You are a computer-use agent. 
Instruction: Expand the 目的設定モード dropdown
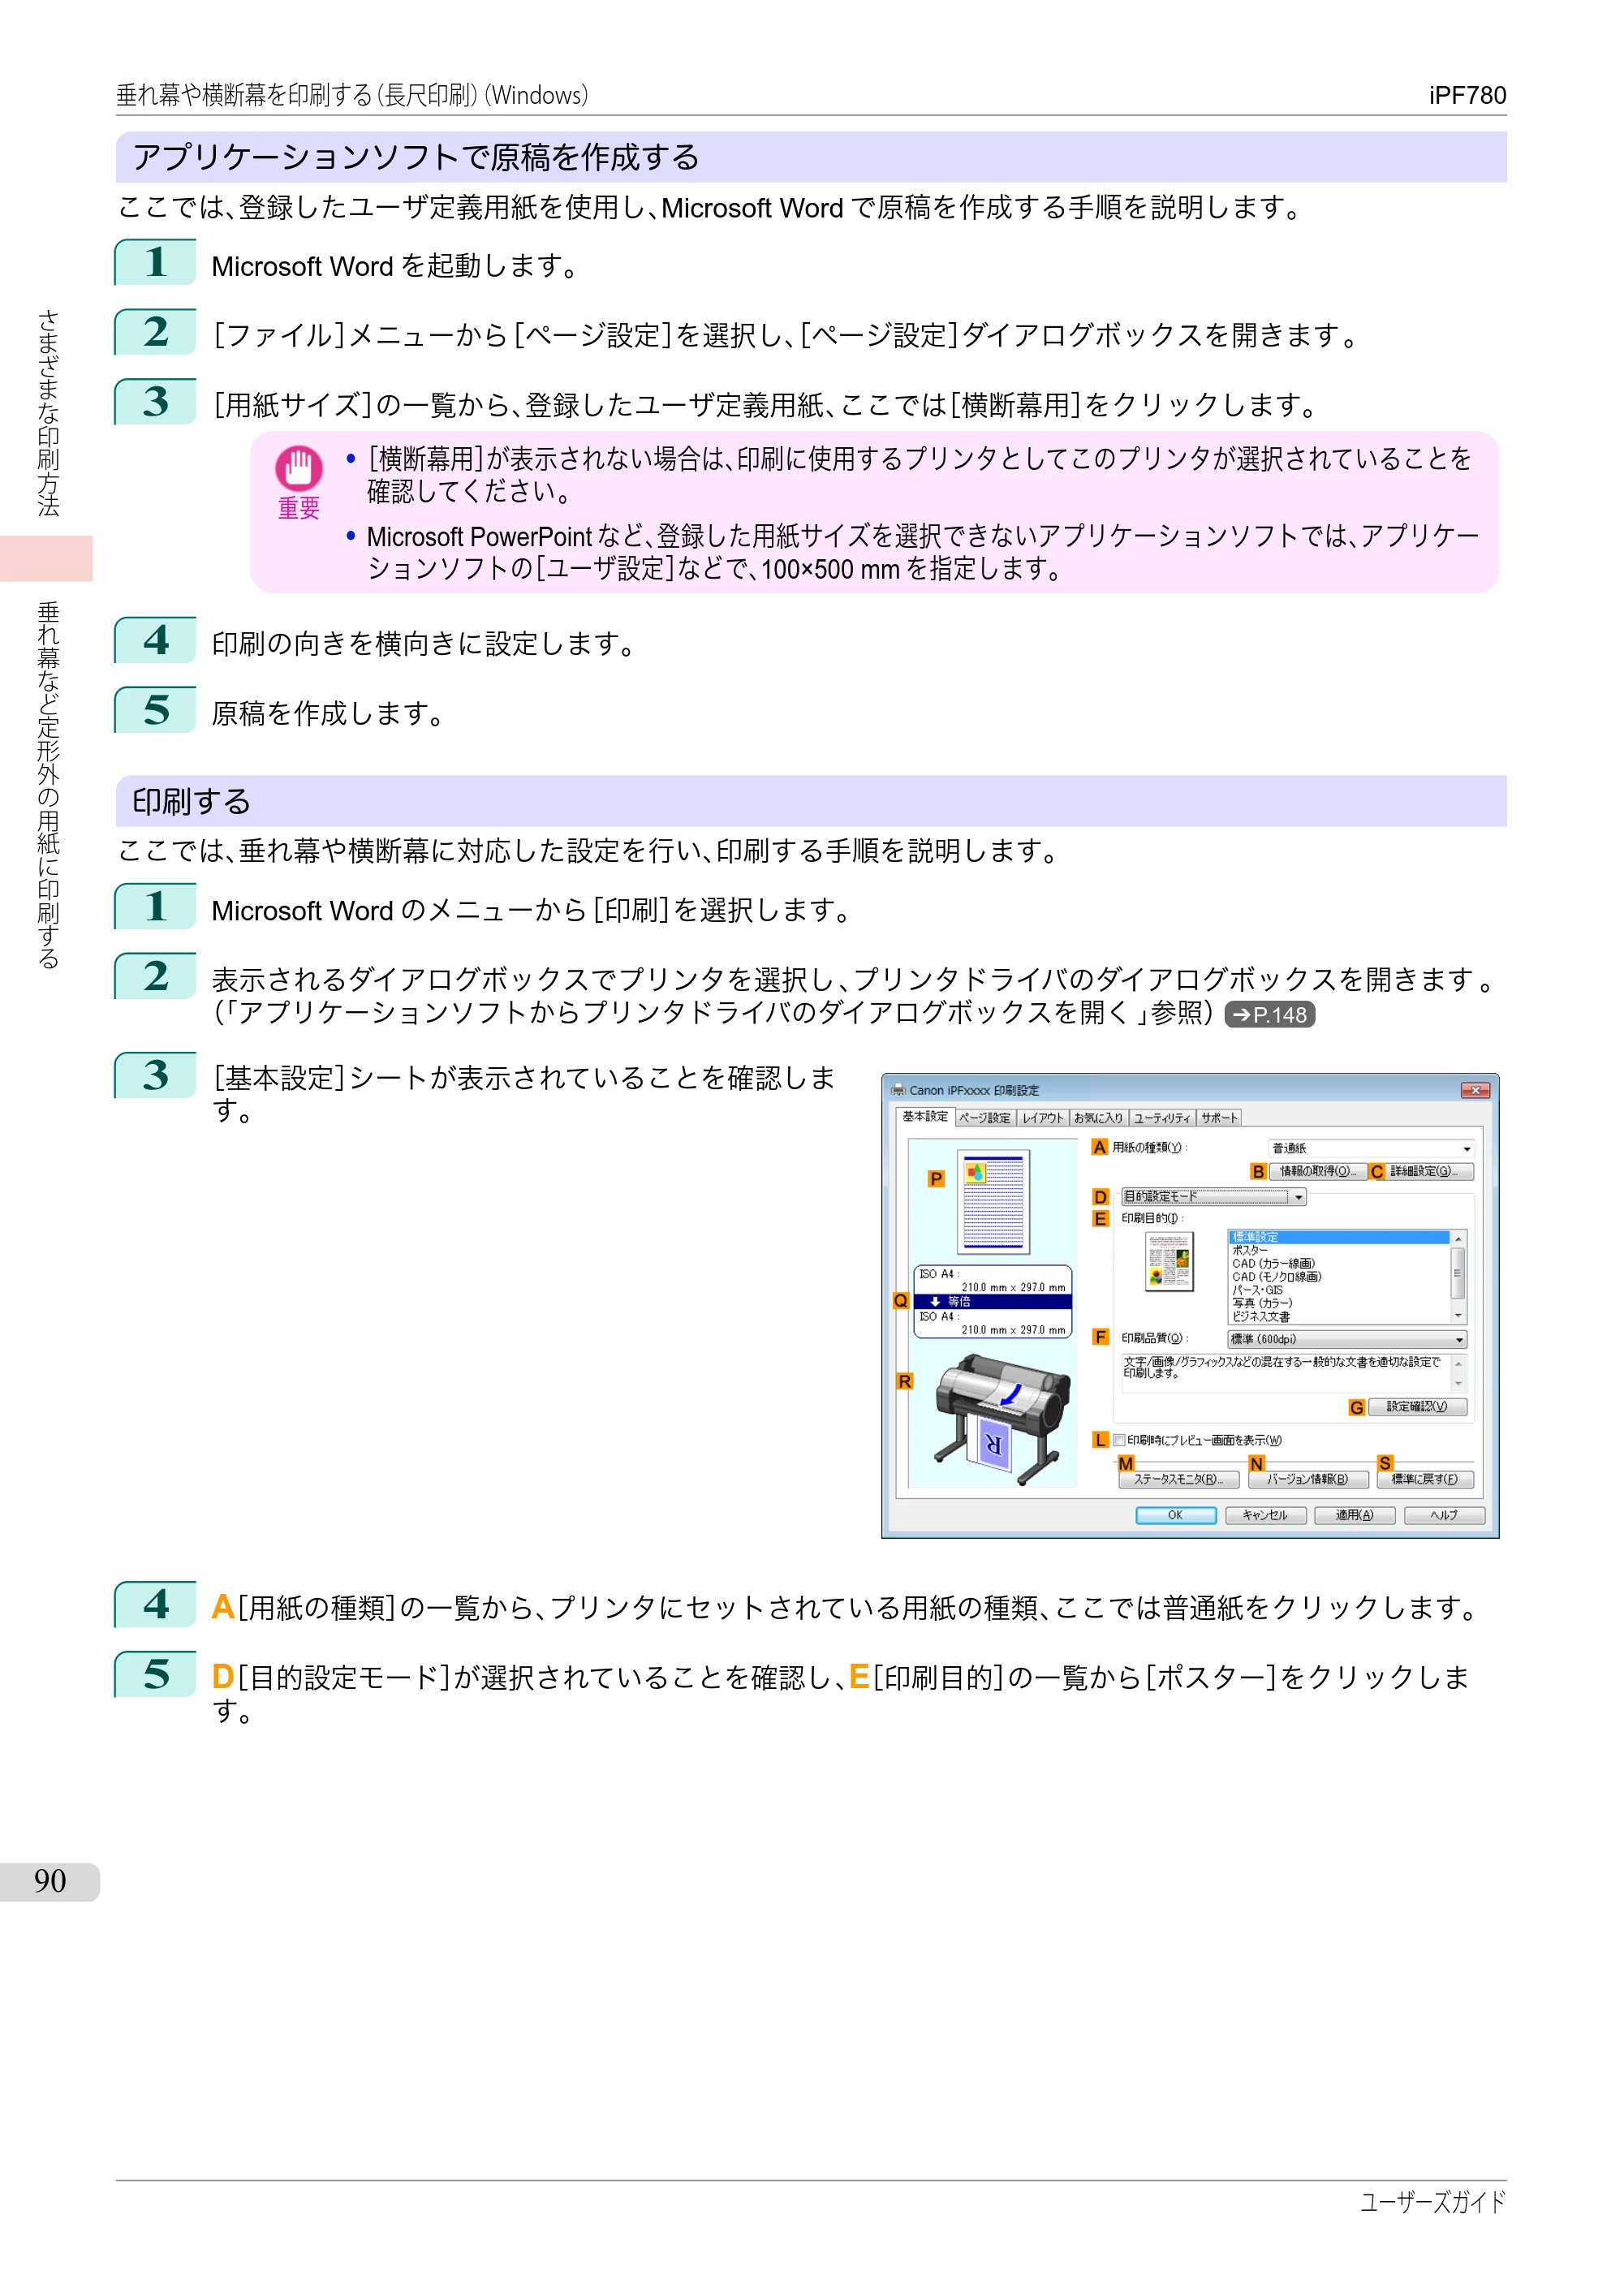click(1213, 1196)
